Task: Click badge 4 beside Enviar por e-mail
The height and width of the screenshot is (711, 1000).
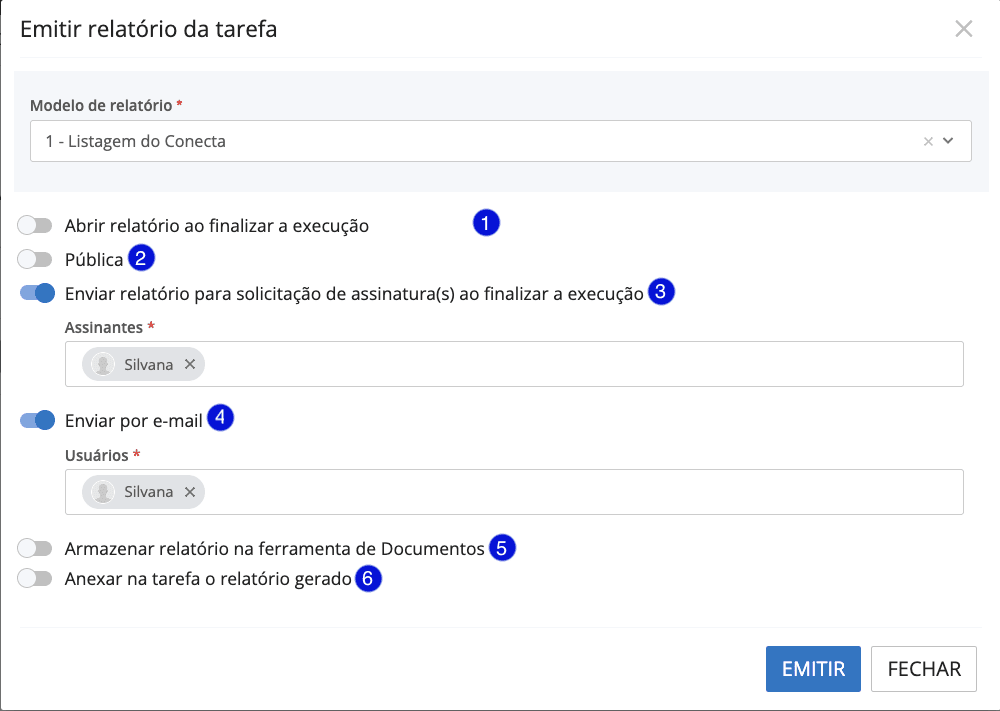Action: coord(220,418)
